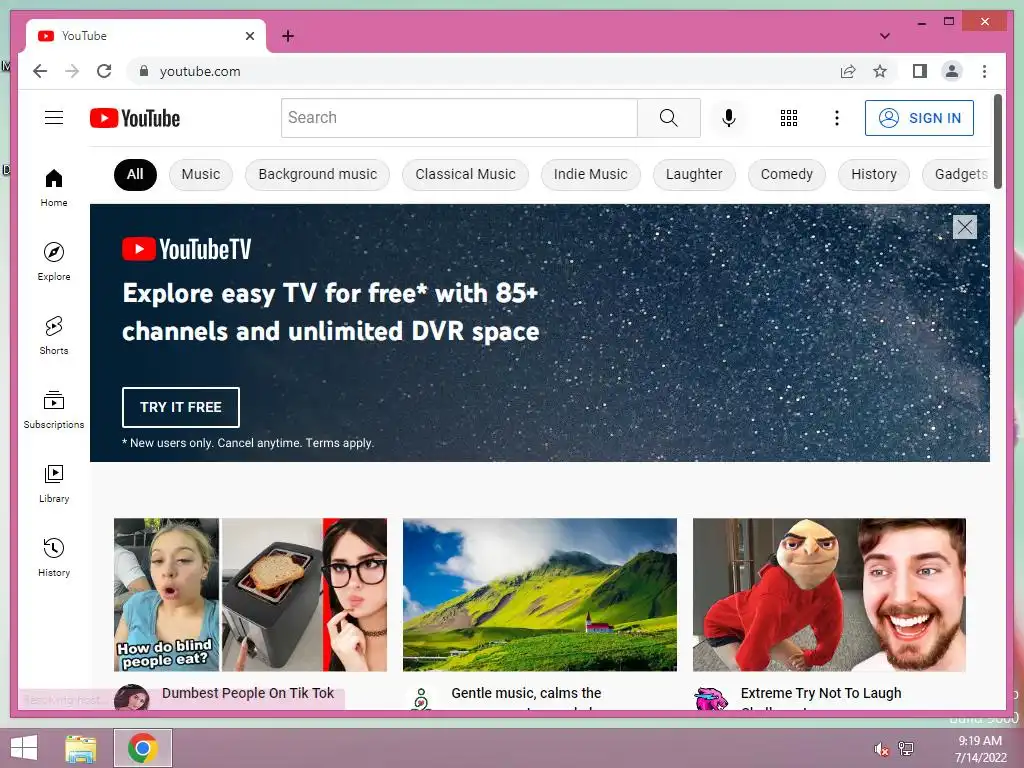Viewport: 1024px width, 768px height.
Task: Click the magnifier search button
Action: [x=669, y=118]
